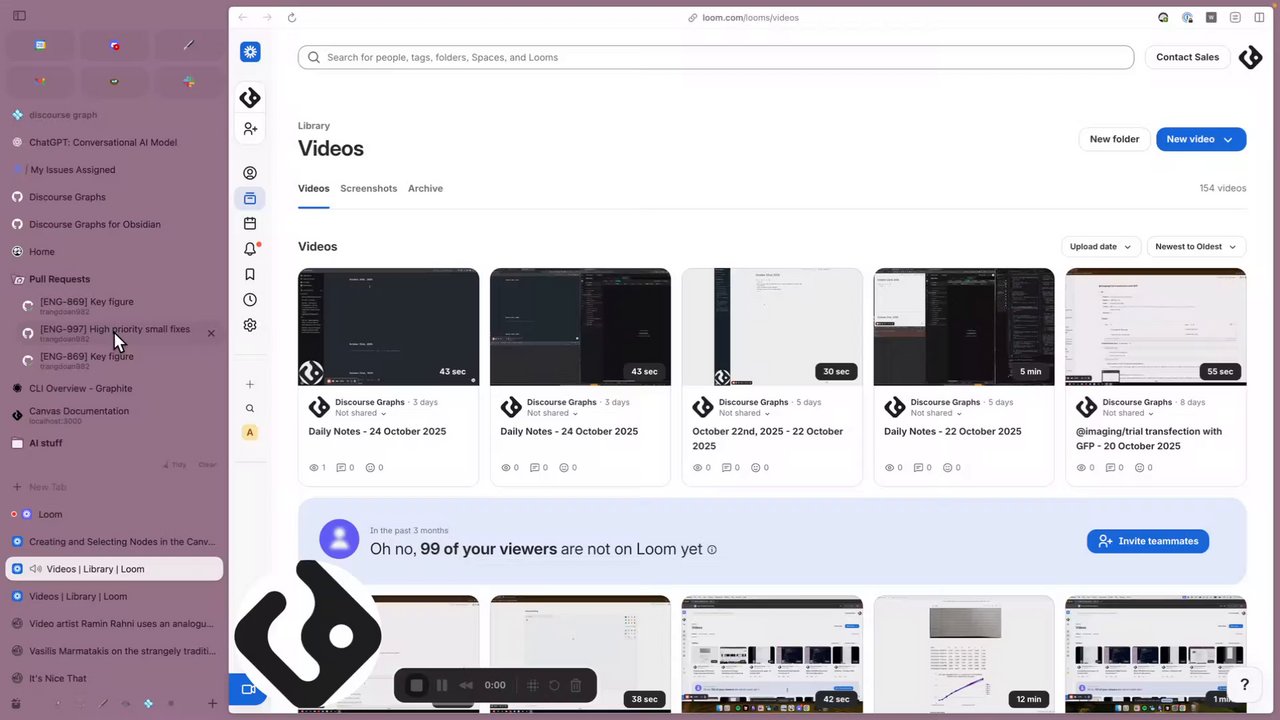The height and width of the screenshot is (720, 1280).
Task: Click the yellow A avatar in Loom sidebar
Action: coord(250,432)
